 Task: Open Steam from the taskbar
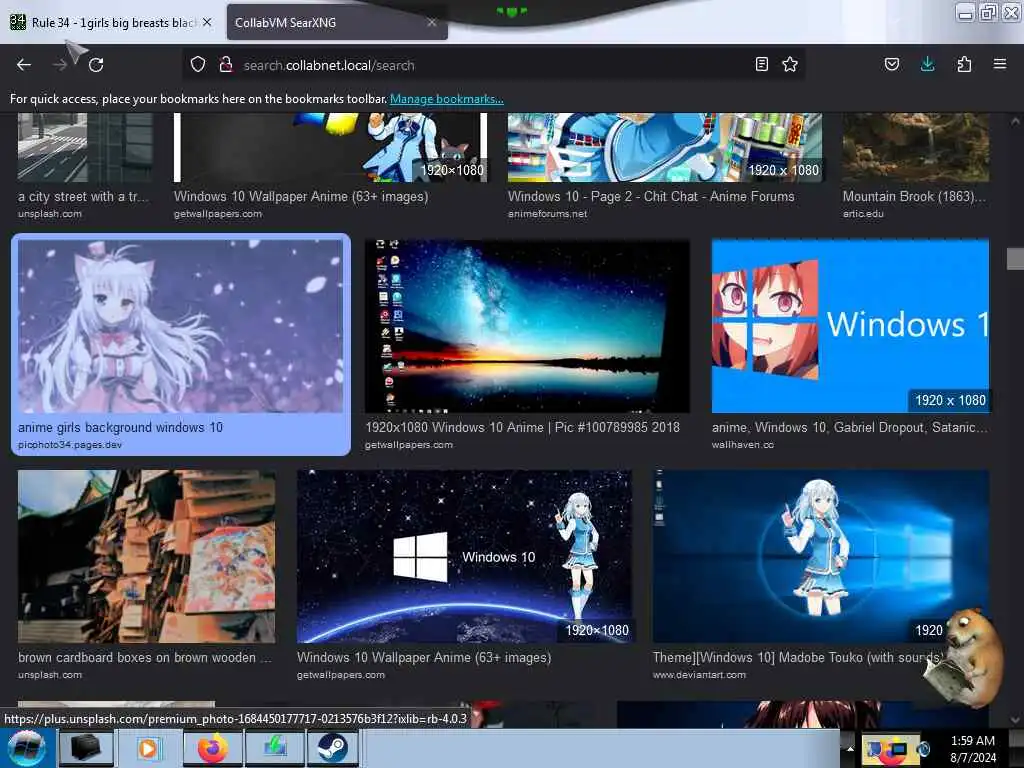[x=333, y=748]
